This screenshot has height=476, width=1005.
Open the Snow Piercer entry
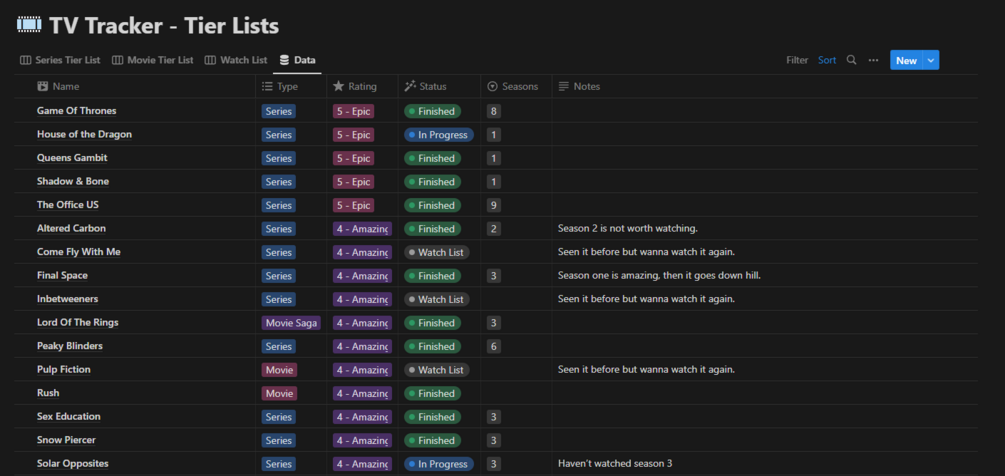click(x=66, y=440)
